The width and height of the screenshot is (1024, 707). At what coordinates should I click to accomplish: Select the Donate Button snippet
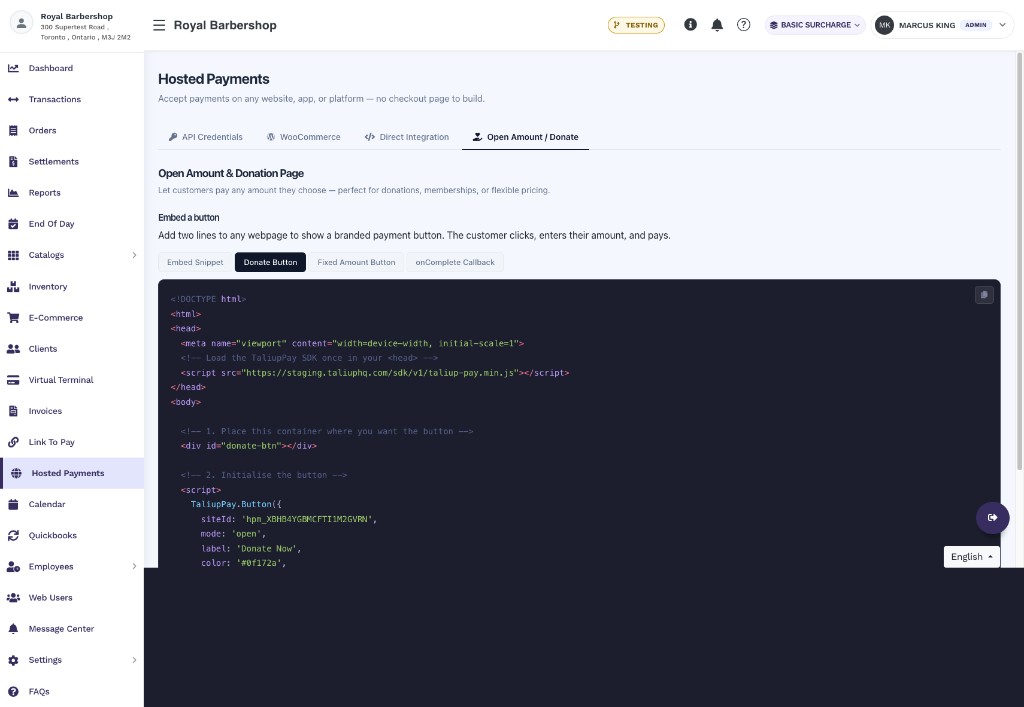(270, 262)
